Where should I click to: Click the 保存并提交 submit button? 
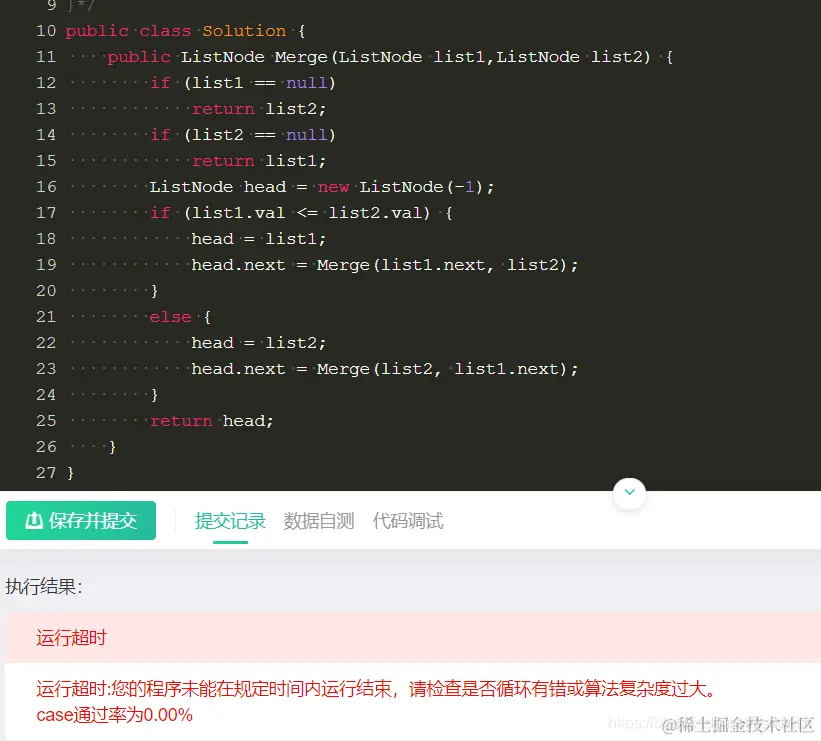[81, 520]
